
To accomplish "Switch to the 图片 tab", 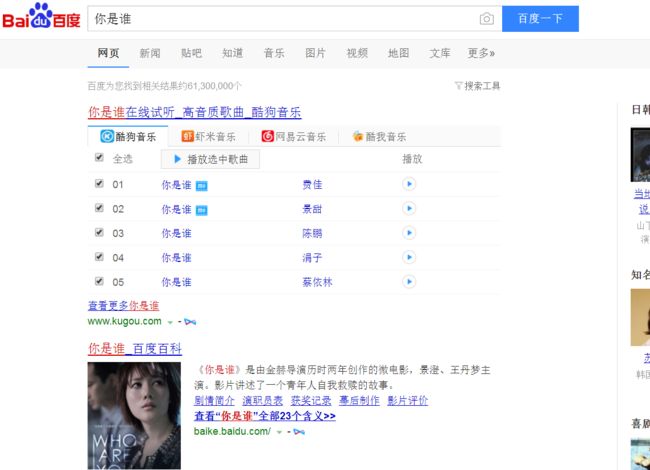I will (315, 53).
